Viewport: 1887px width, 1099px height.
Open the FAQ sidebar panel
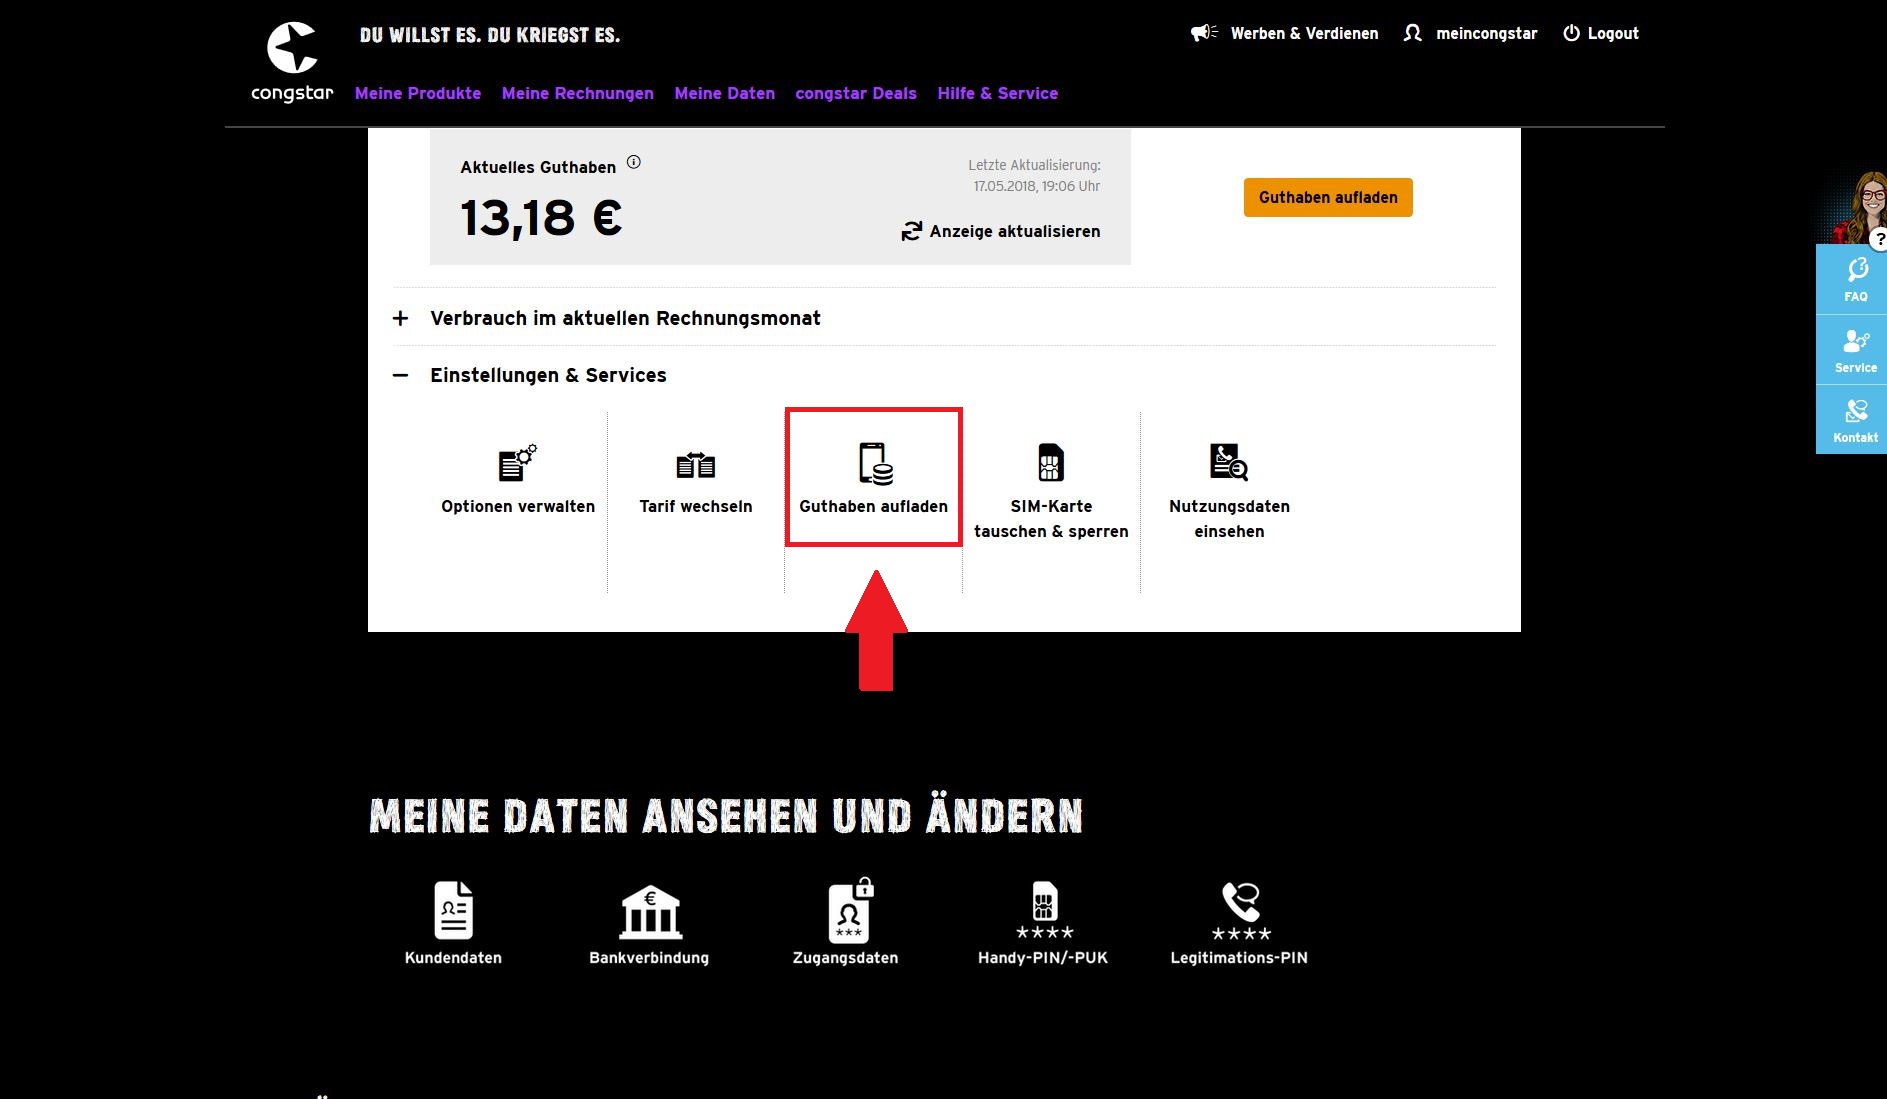point(1855,279)
